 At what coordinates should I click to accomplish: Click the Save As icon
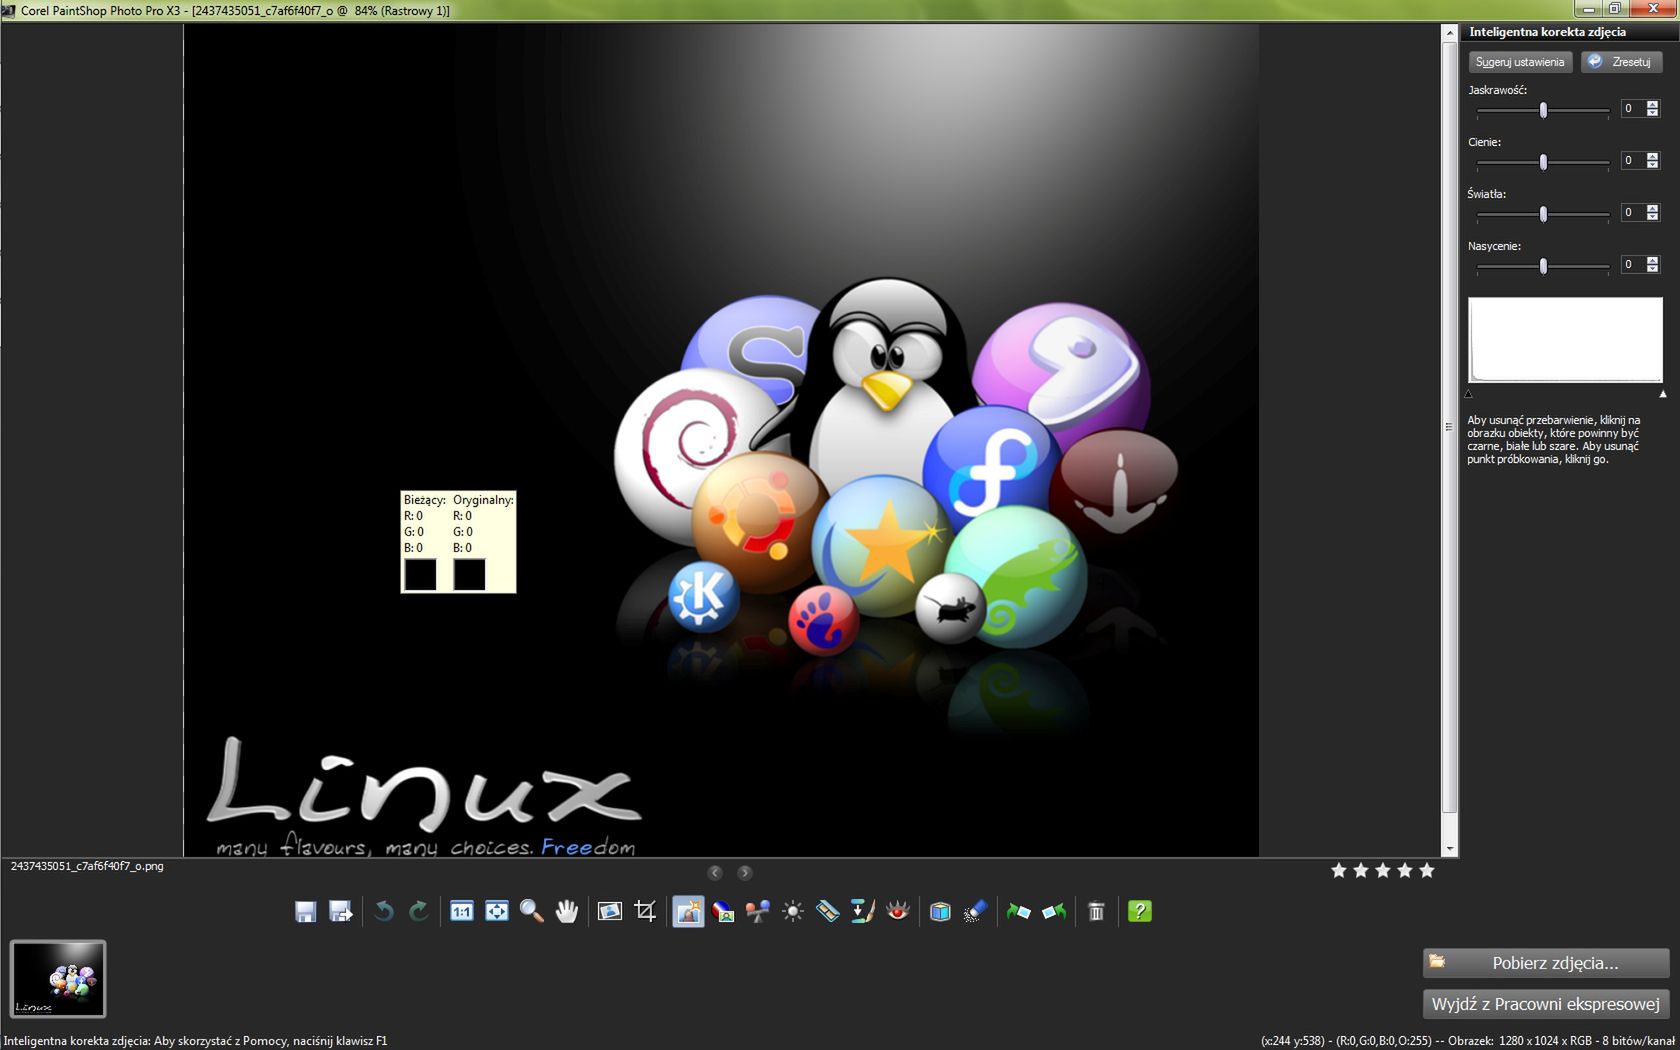340,911
